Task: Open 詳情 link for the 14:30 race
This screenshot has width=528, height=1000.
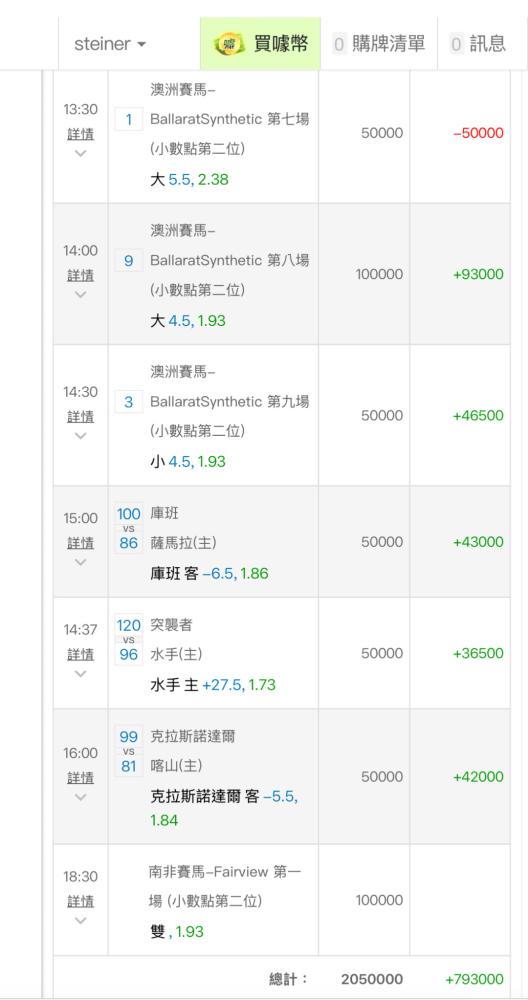Action: click(80, 416)
